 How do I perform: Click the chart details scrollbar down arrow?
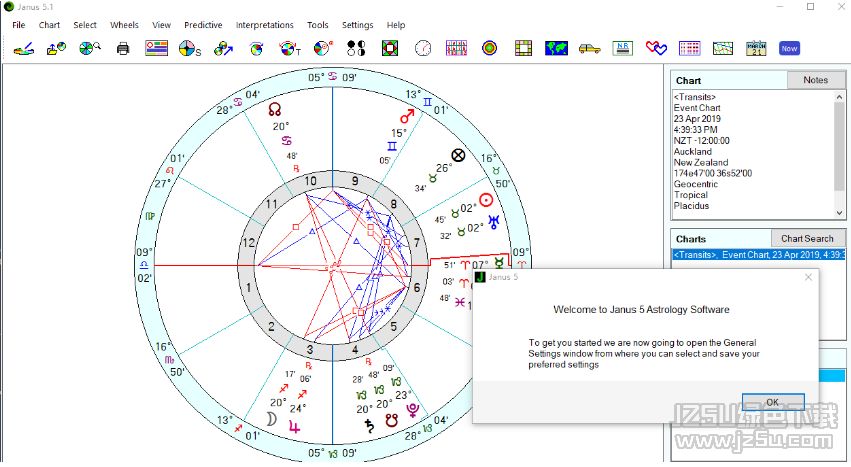tap(840, 213)
